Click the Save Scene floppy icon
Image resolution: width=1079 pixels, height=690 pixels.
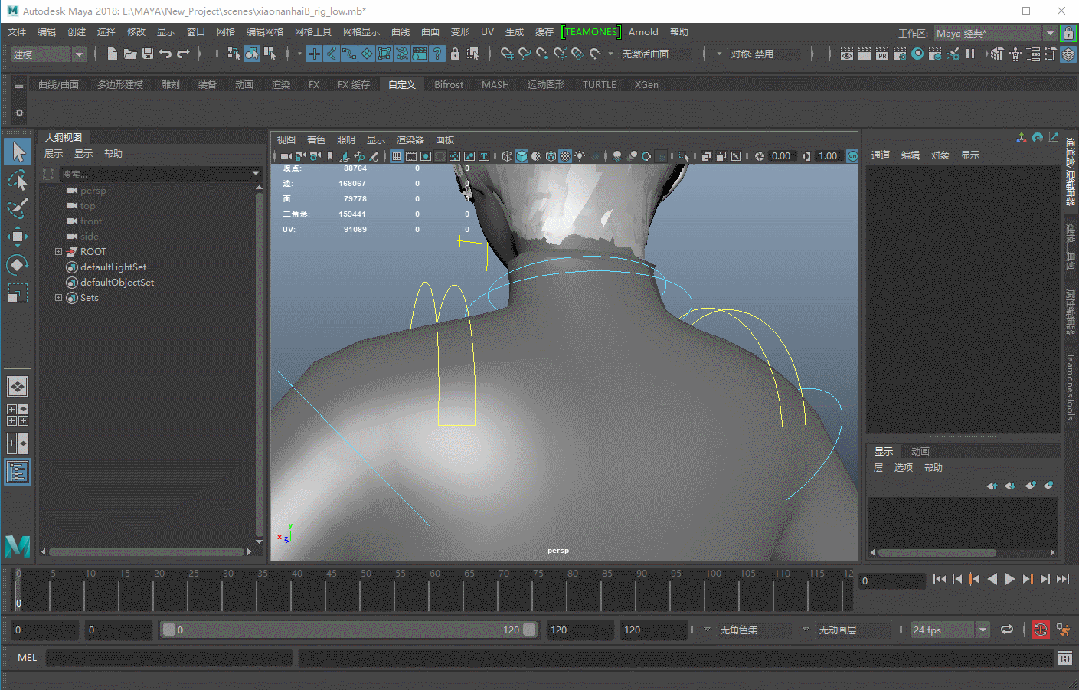pos(147,54)
